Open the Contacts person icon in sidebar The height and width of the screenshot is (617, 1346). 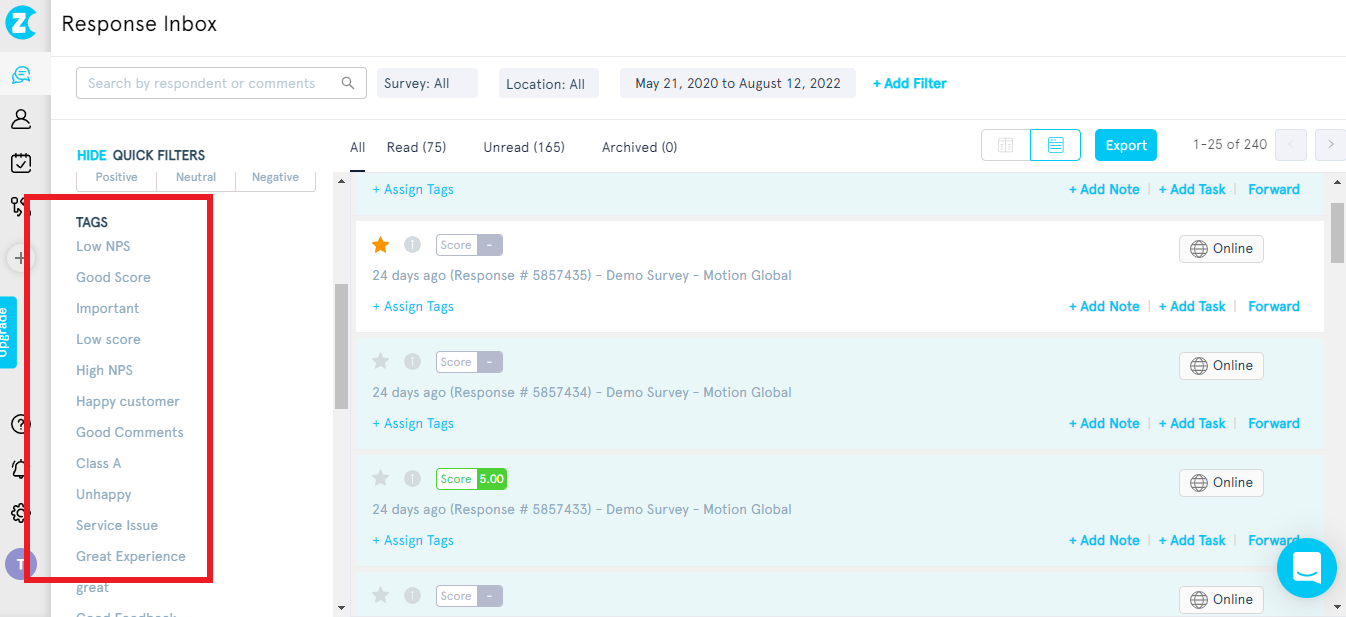20,119
